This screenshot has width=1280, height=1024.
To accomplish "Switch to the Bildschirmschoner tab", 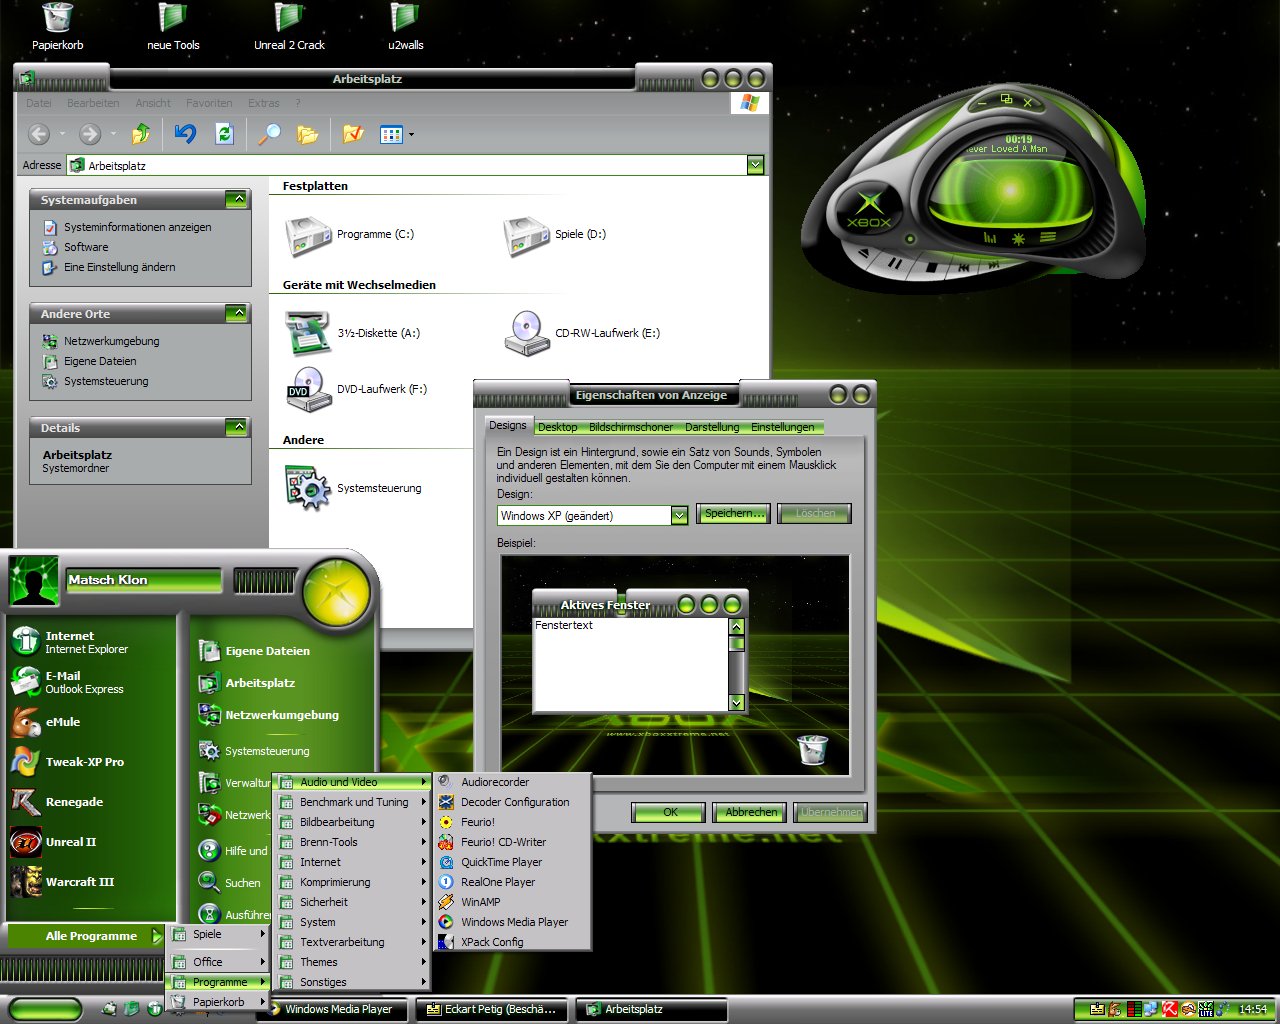I will pos(631,427).
